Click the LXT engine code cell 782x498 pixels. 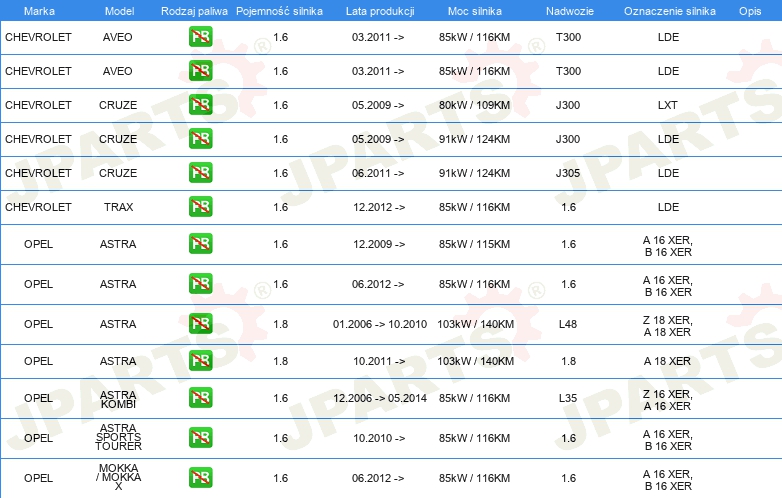[668, 105]
